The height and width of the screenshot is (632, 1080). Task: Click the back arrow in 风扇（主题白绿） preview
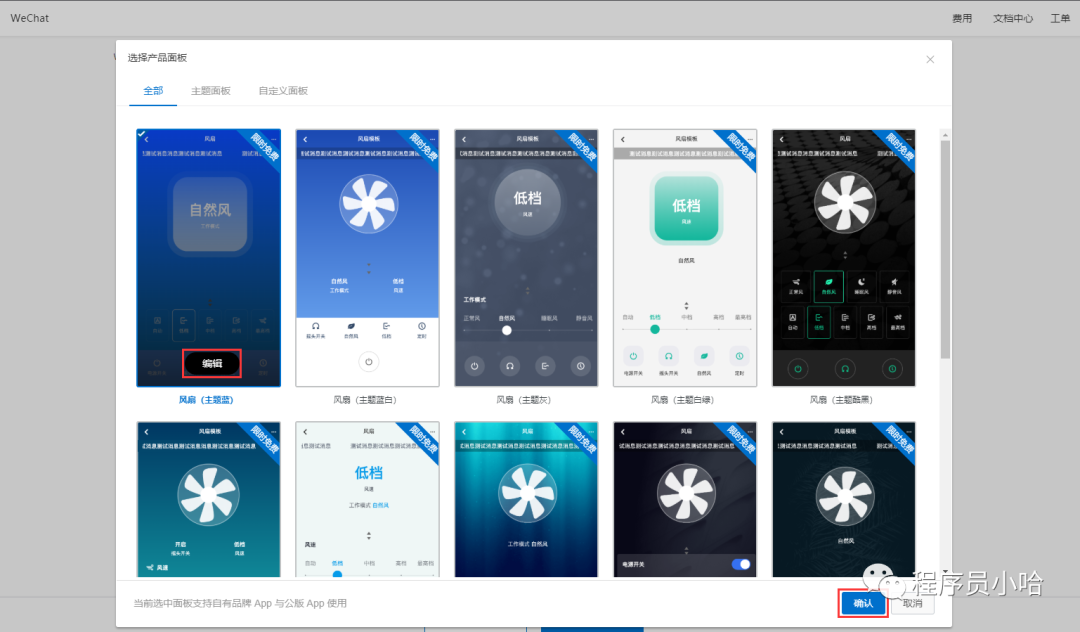pyautogui.click(x=623, y=139)
